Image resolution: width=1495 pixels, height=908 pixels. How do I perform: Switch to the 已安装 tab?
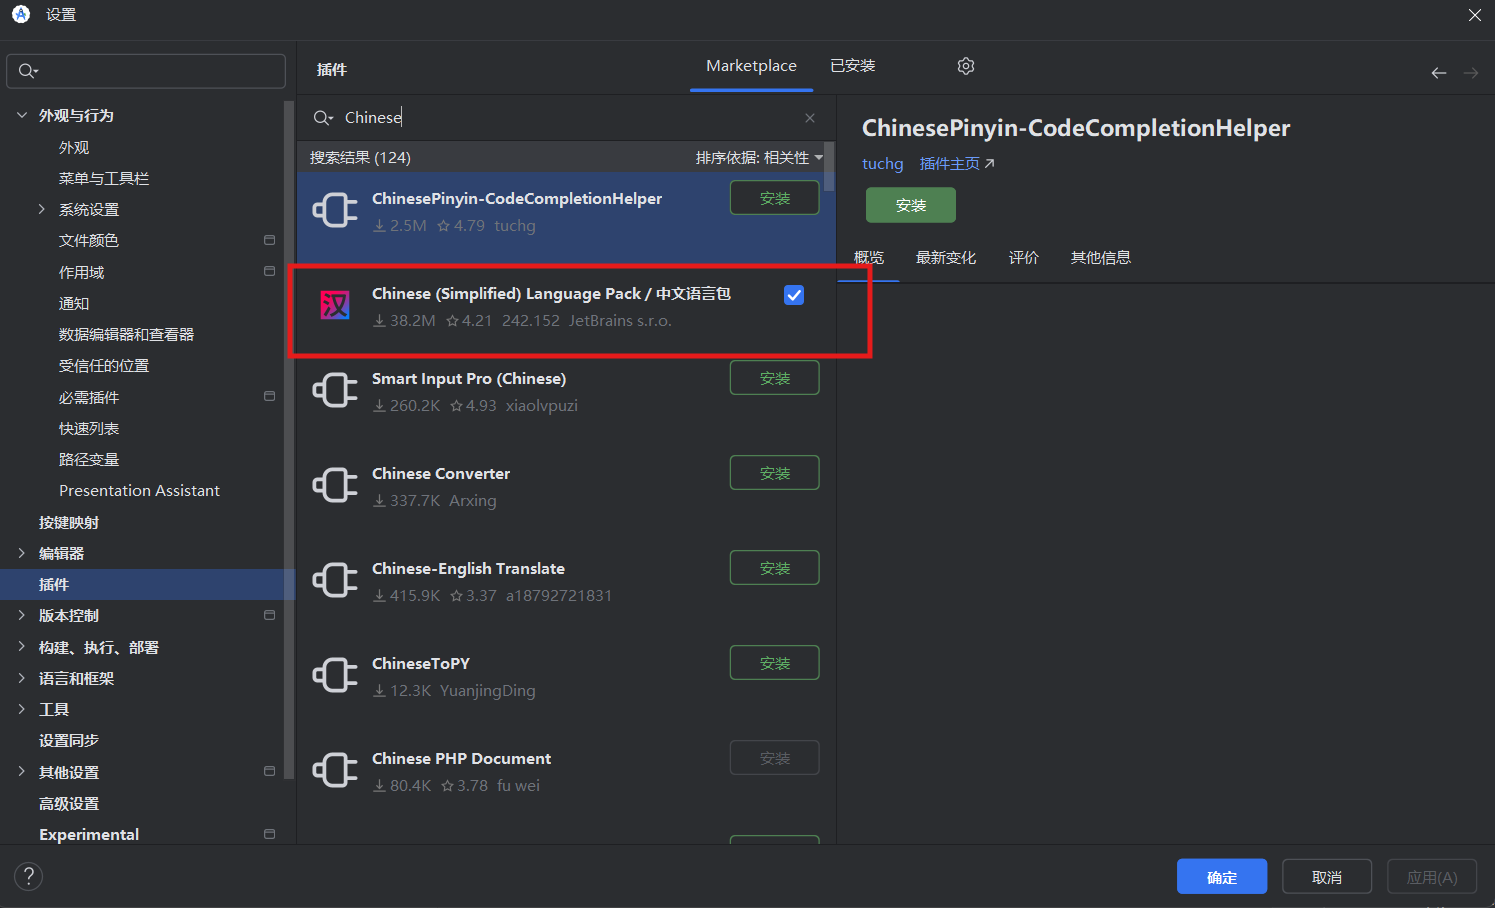852,66
